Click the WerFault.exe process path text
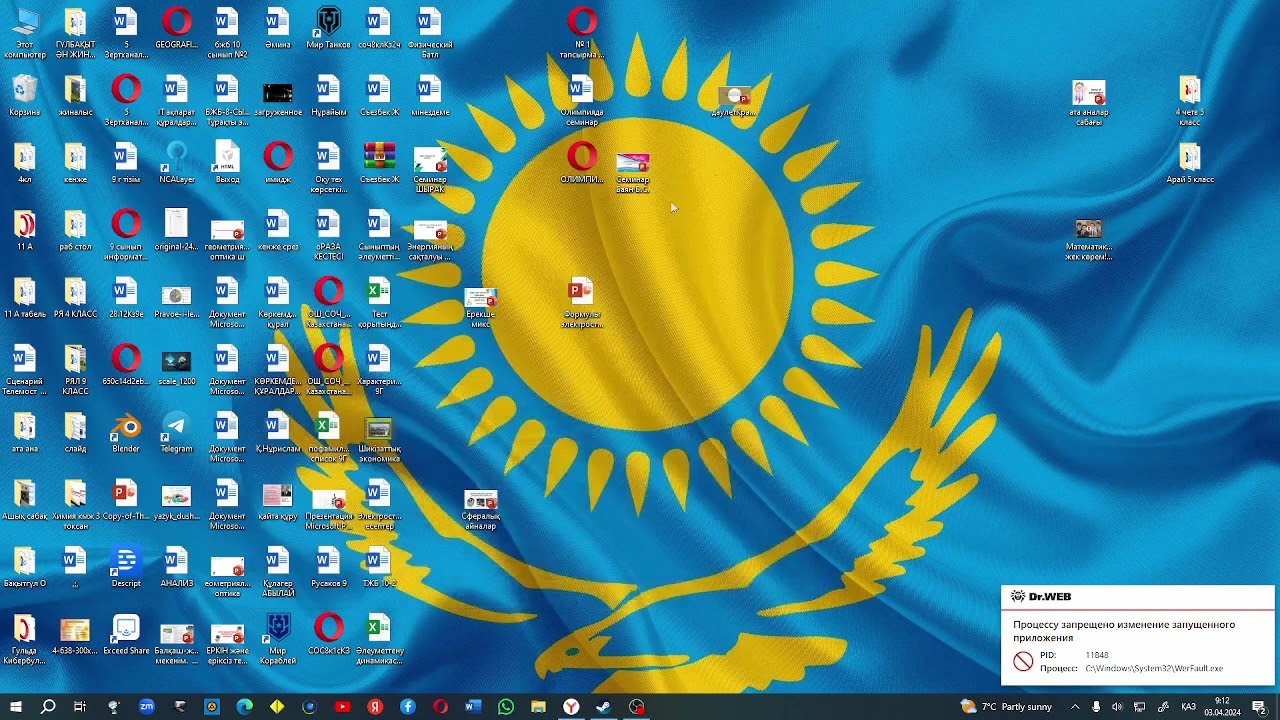The image size is (1280, 720). (x=1153, y=668)
